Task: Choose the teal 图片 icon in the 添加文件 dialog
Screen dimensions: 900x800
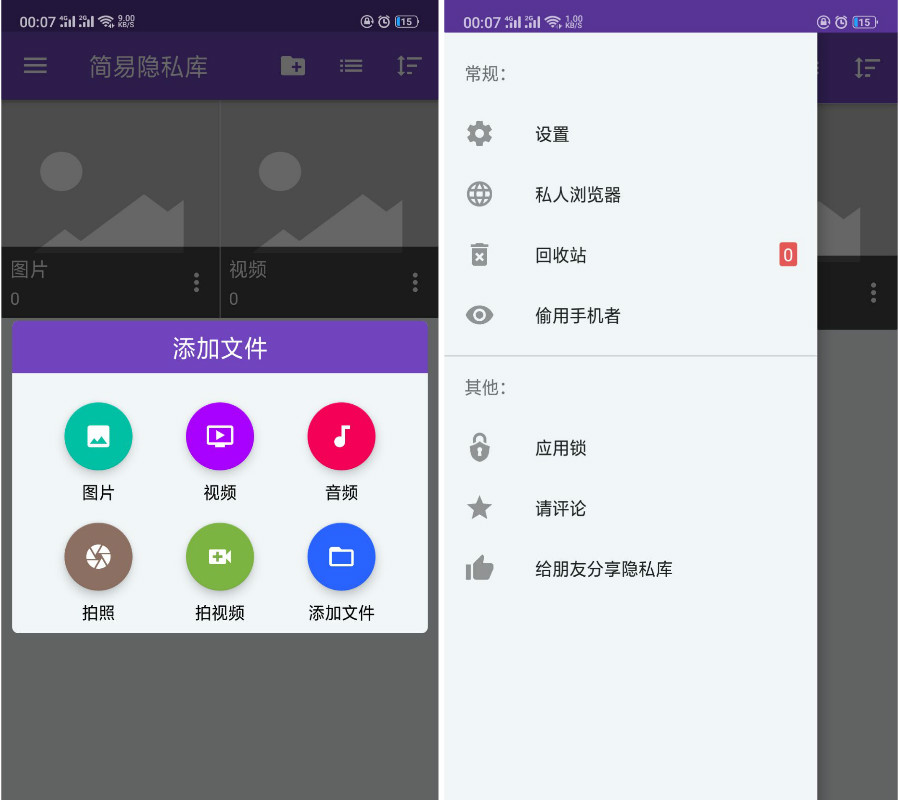Action: (x=98, y=436)
